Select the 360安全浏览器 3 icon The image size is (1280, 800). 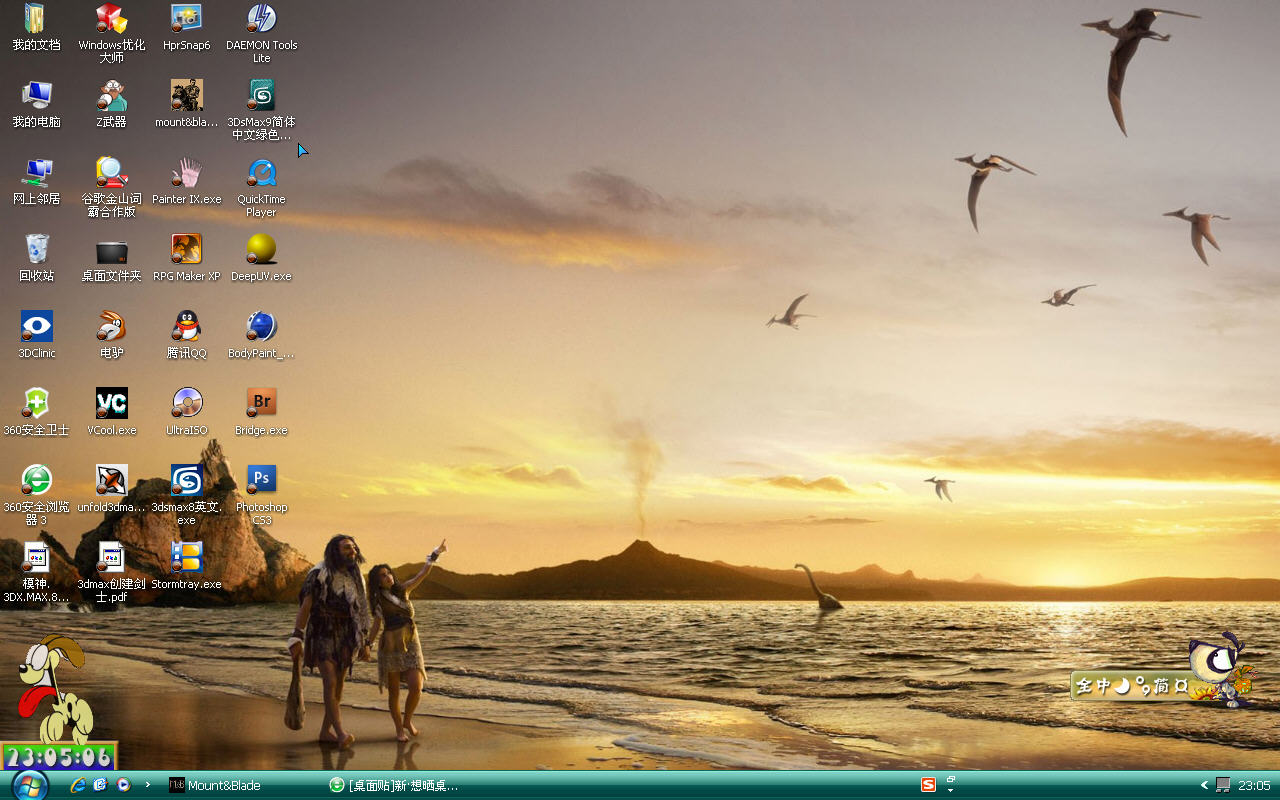36,495
